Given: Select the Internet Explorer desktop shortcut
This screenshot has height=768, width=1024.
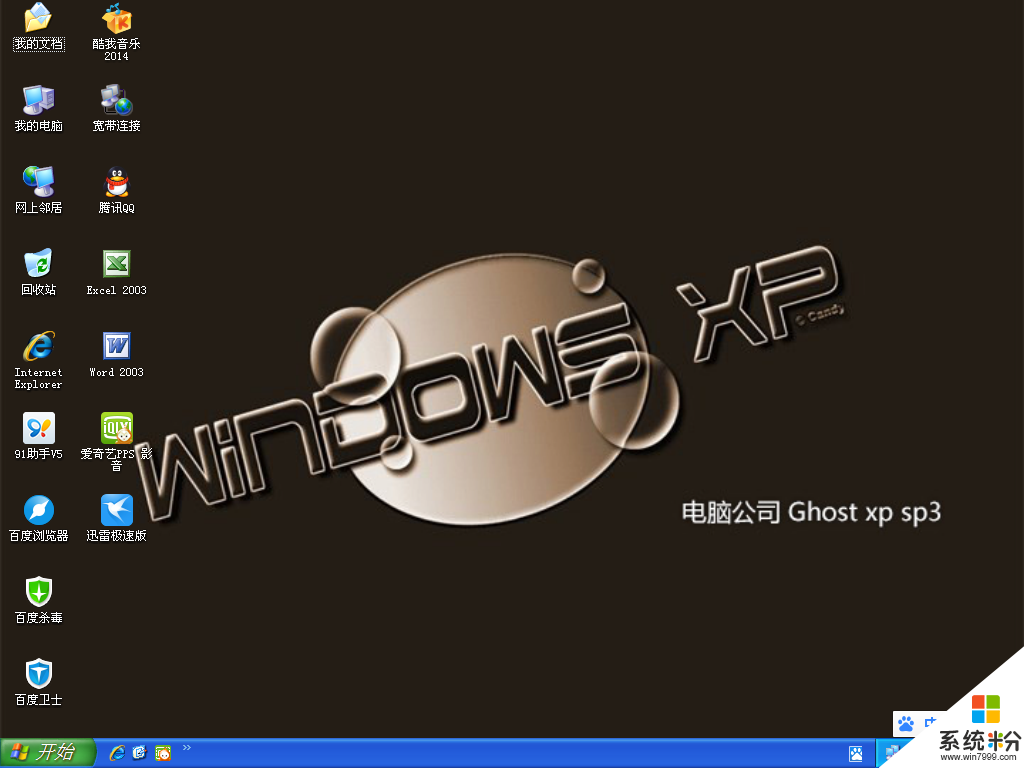Looking at the screenshot, I should click(x=38, y=346).
